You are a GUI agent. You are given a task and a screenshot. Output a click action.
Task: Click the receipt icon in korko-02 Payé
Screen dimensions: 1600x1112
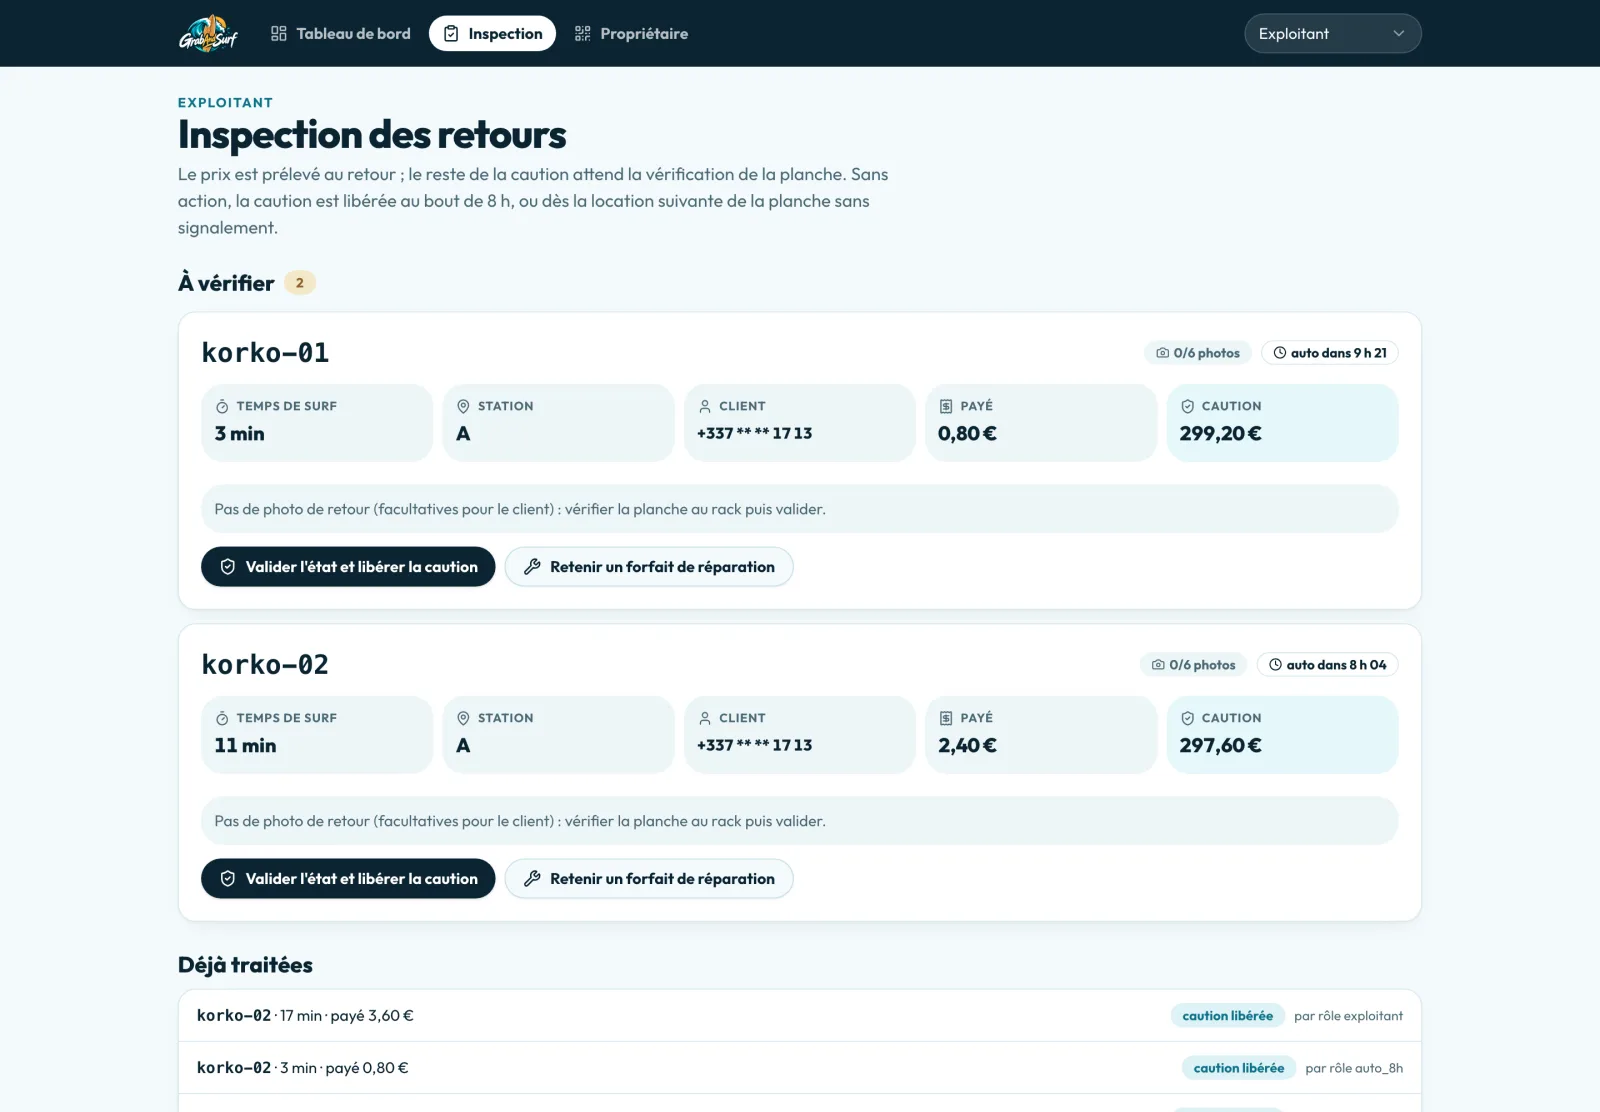[946, 719]
